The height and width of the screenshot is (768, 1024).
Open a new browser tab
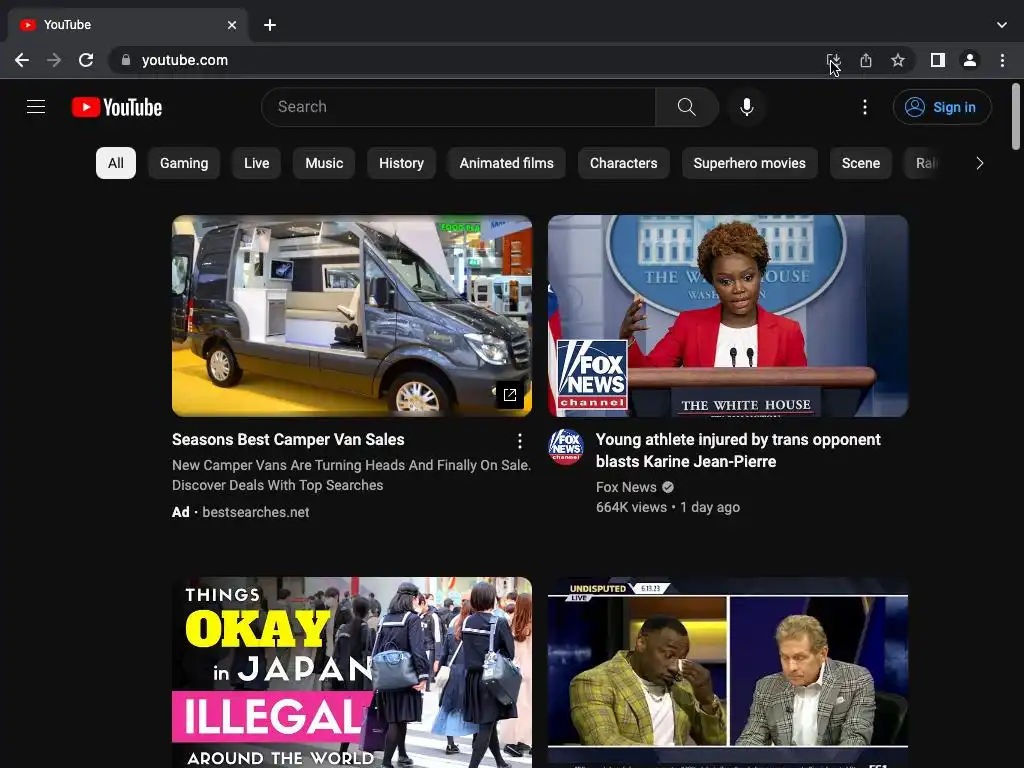click(270, 25)
